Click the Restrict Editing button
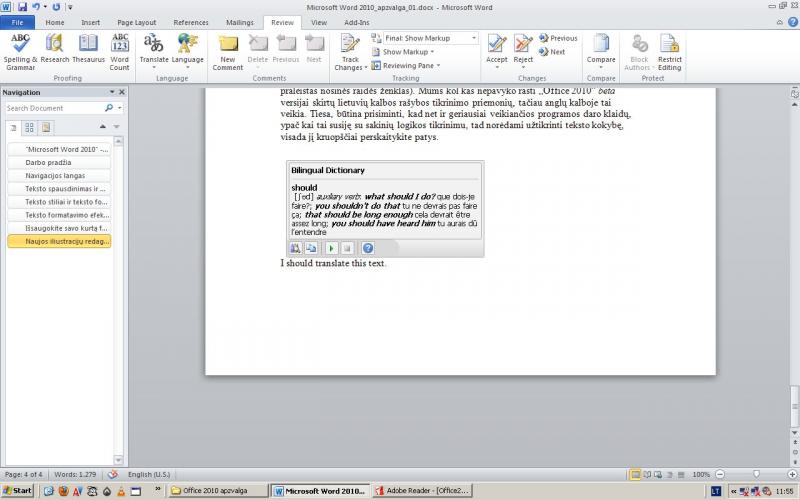 tap(669, 52)
